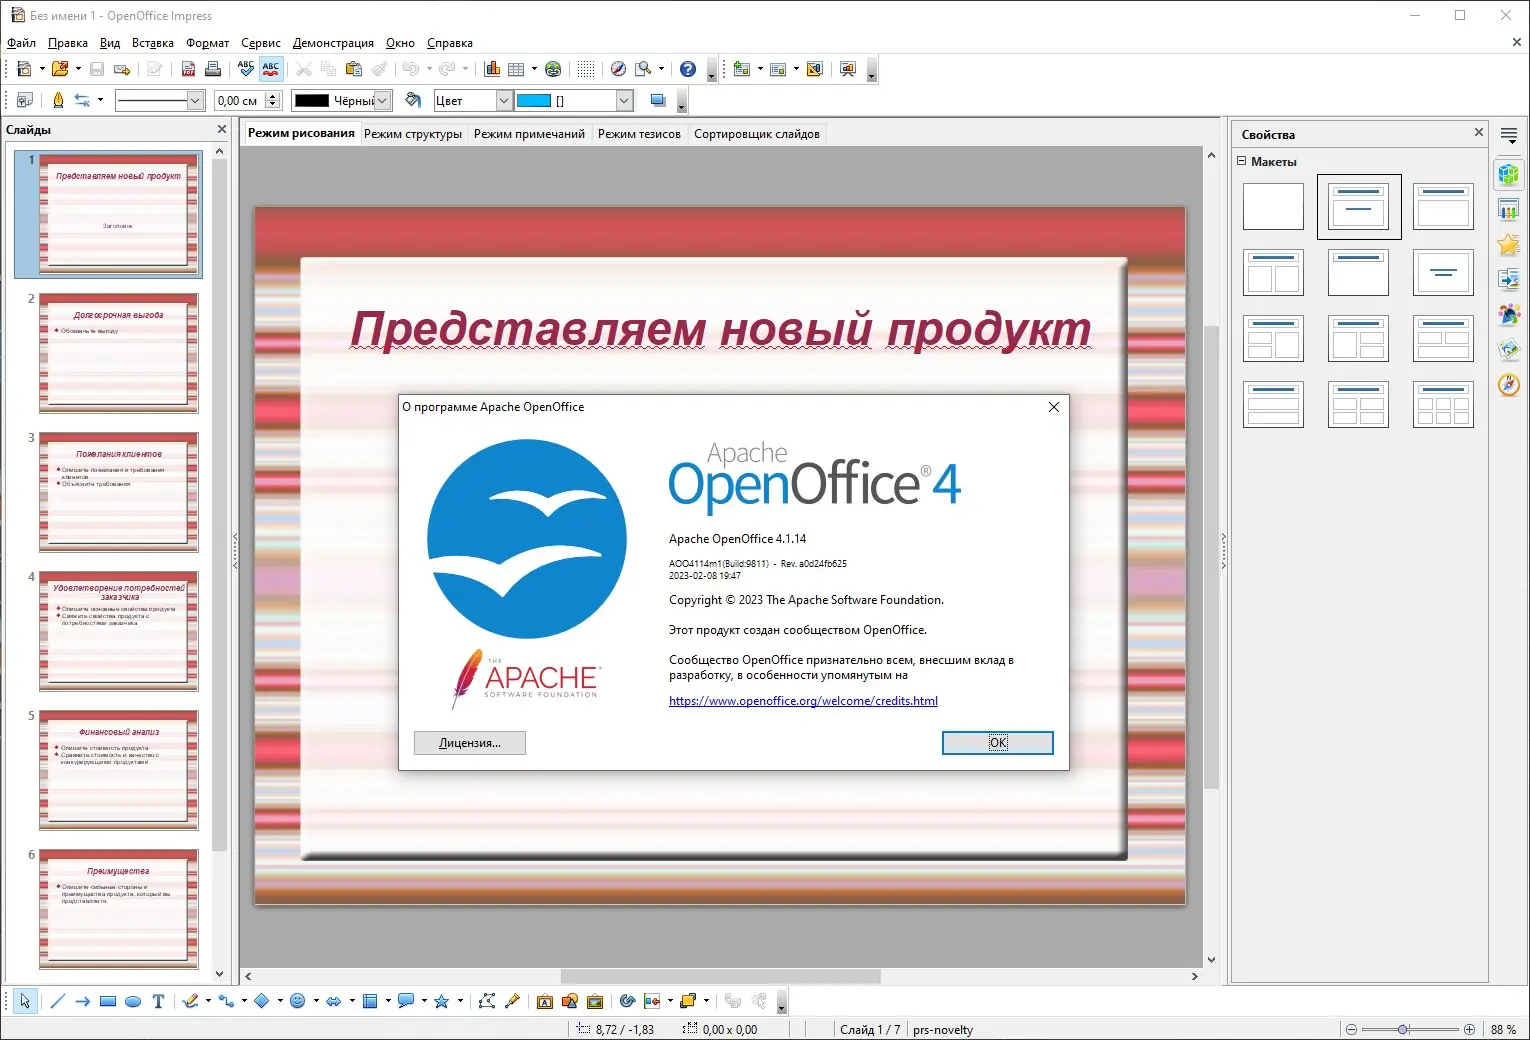Open the hyperlink dialog icon
The width and height of the screenshot is (1530, 1040).
(553, 69)
